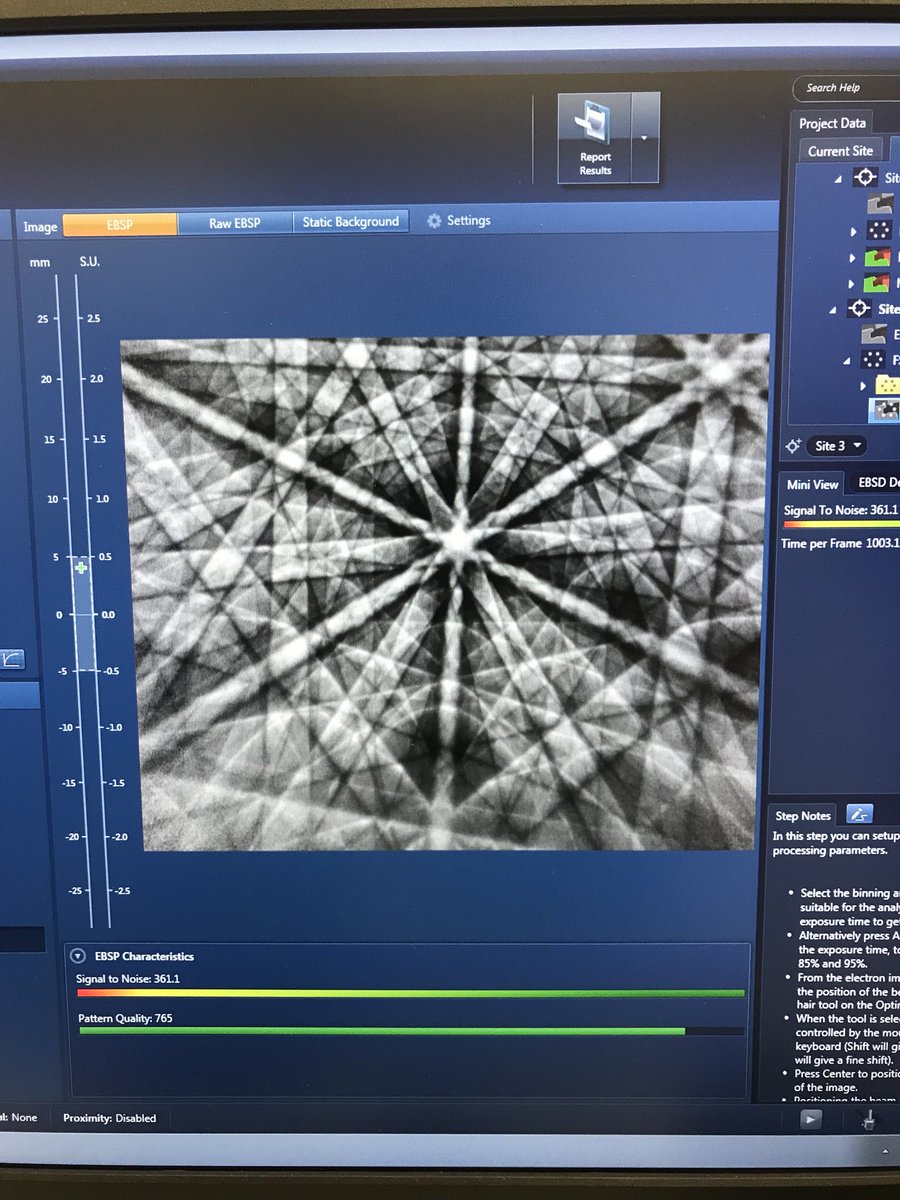
Task: Show the Static Background image
Action: coord(351,222)
